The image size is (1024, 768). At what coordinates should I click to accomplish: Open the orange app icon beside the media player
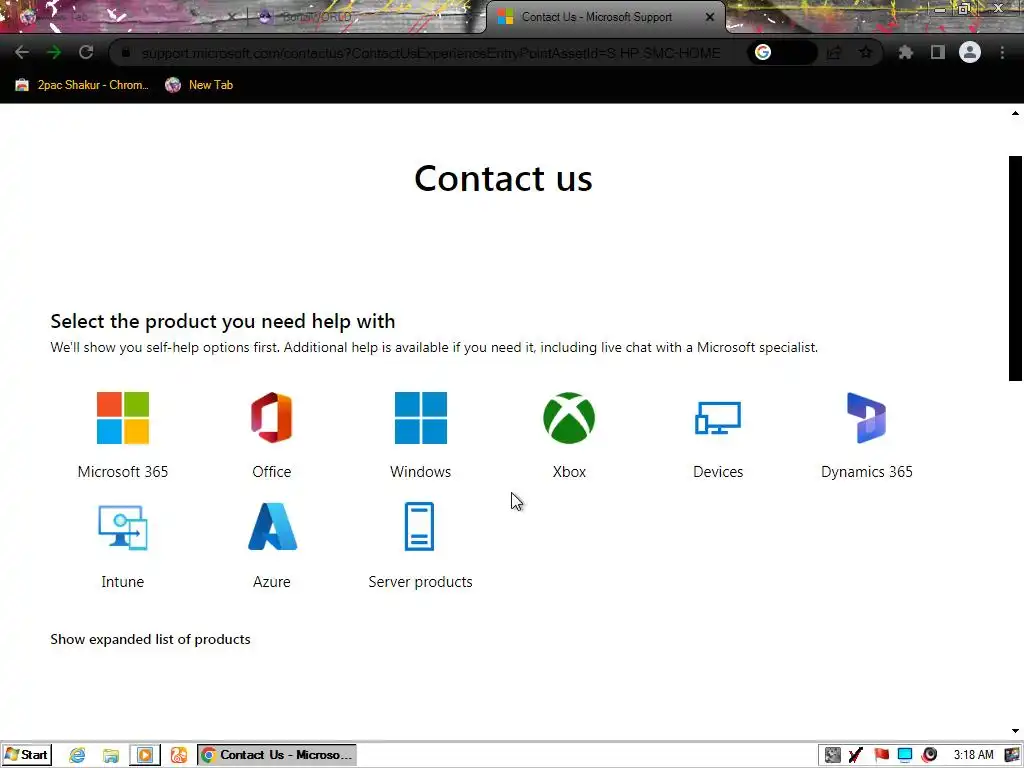(x=179, y=755)
